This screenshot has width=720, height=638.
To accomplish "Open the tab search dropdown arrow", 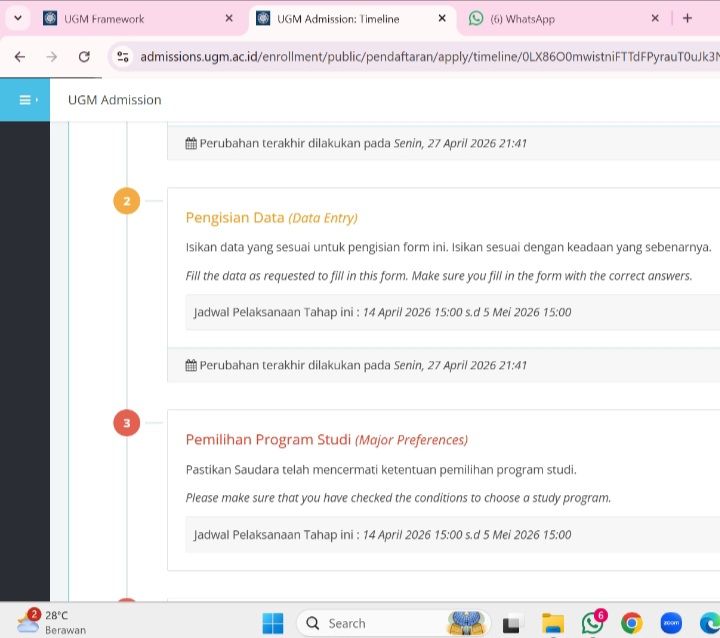I will click(x=18, y=18).
